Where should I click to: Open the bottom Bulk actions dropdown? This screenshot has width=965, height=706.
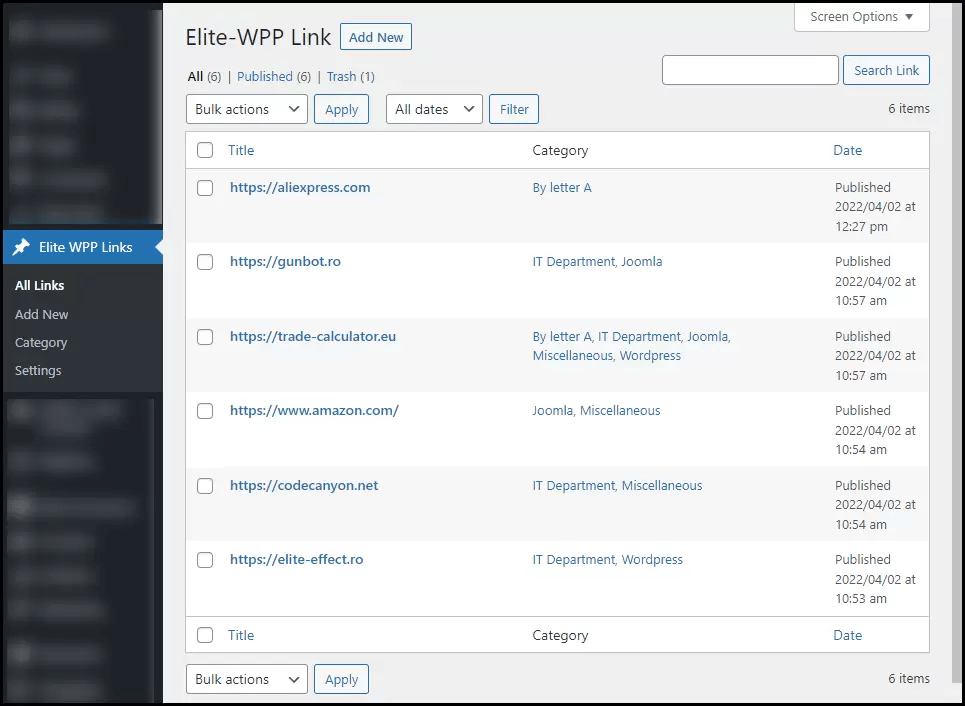(247, 679)
